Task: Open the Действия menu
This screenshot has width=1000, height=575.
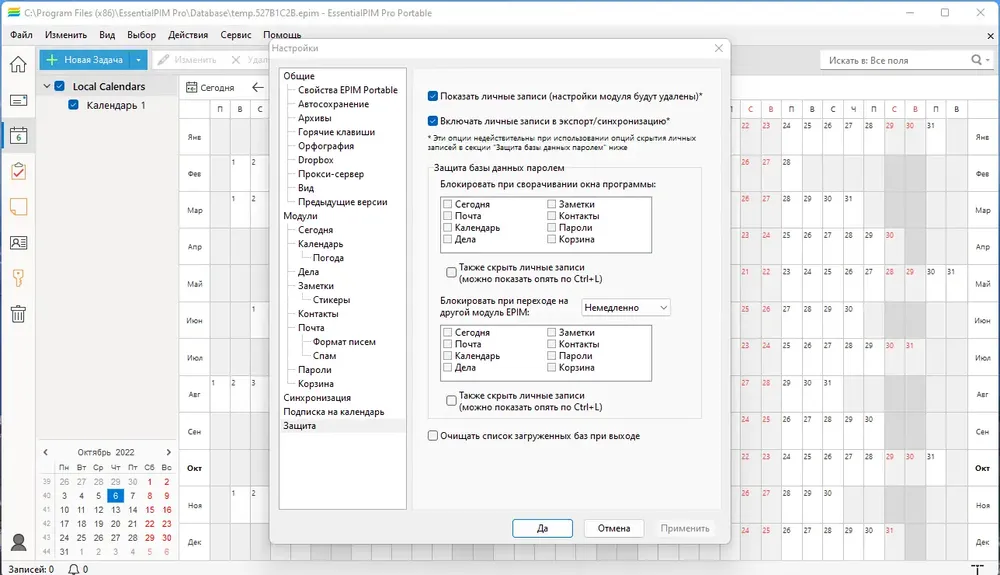Action: click(x=188, y=34)
